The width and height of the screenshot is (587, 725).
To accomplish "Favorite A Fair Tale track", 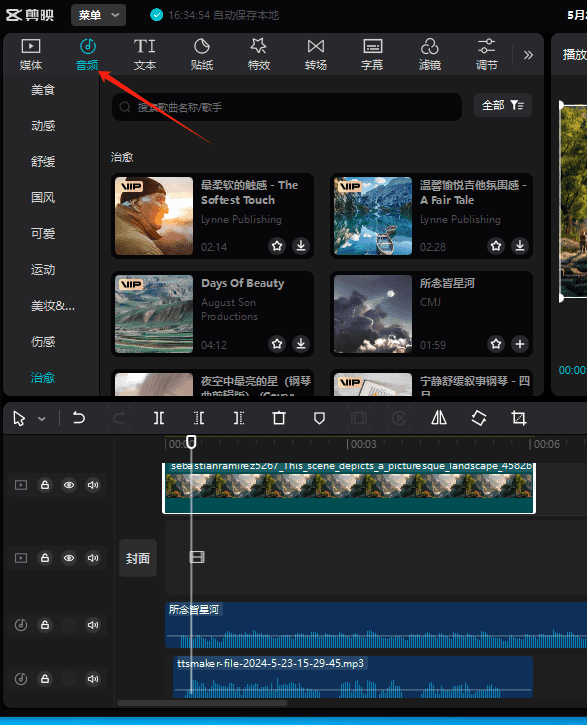I will [496, 246].
